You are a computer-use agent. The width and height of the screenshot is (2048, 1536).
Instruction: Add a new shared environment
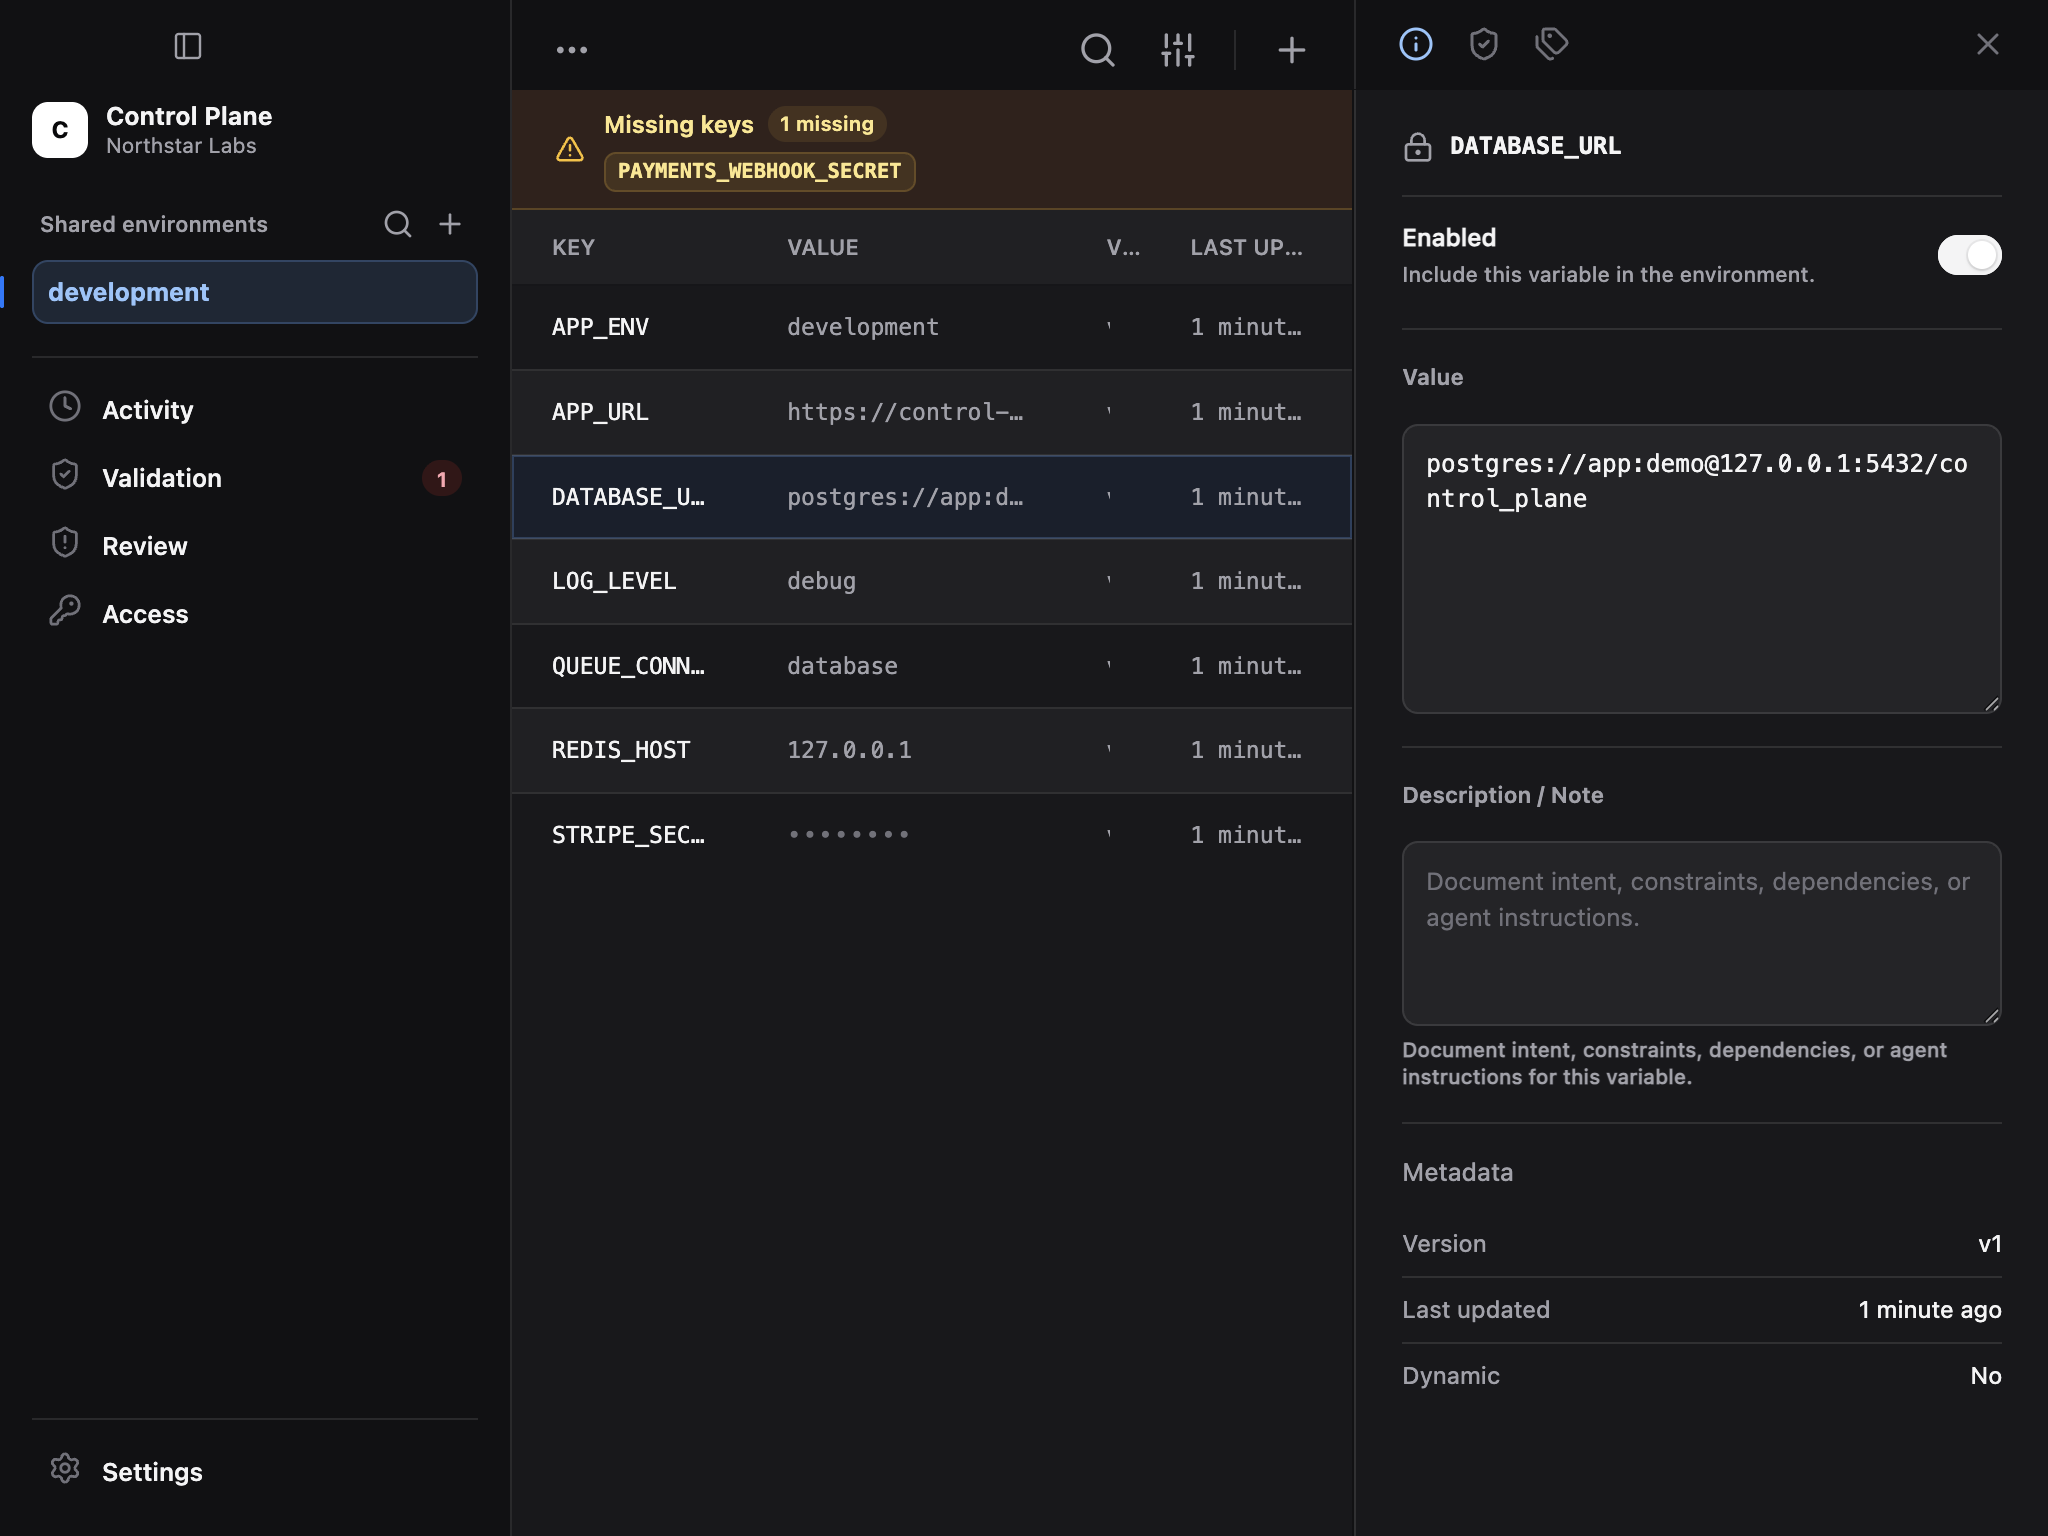450,224
